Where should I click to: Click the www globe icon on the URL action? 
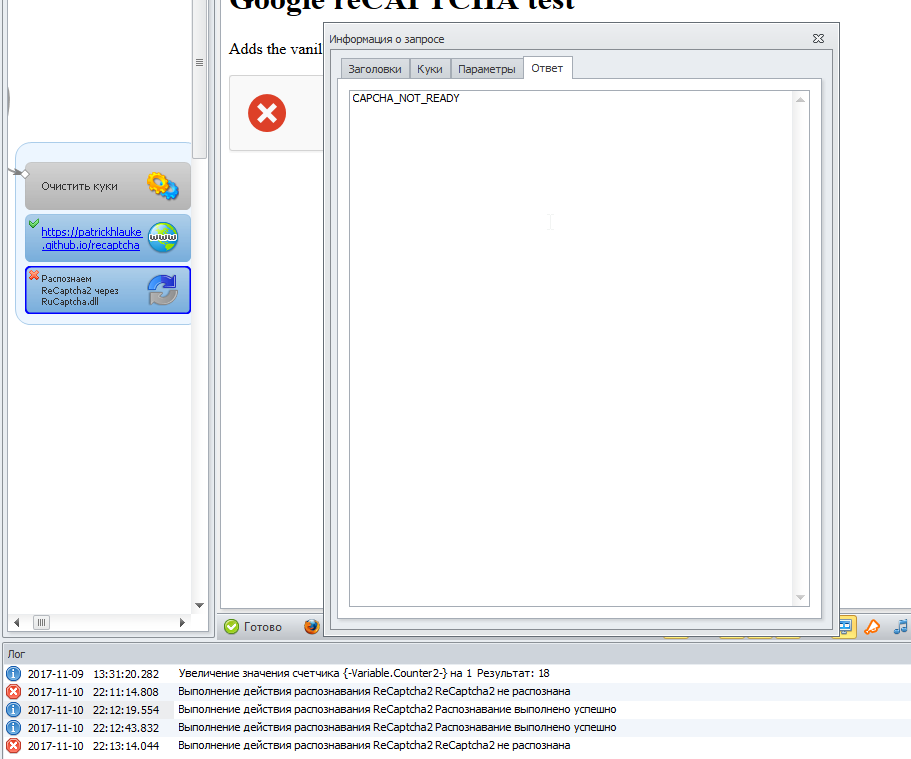pyautogui.click(x=163, y=237)
